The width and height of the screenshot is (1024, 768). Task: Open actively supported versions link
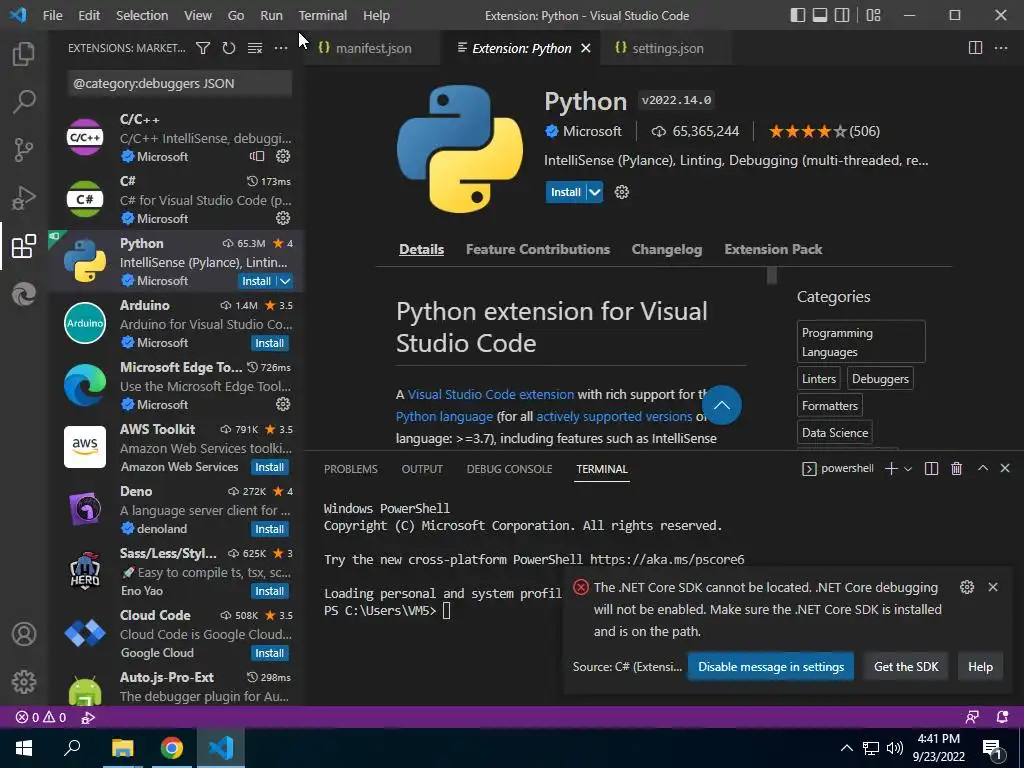pos(614,417)
